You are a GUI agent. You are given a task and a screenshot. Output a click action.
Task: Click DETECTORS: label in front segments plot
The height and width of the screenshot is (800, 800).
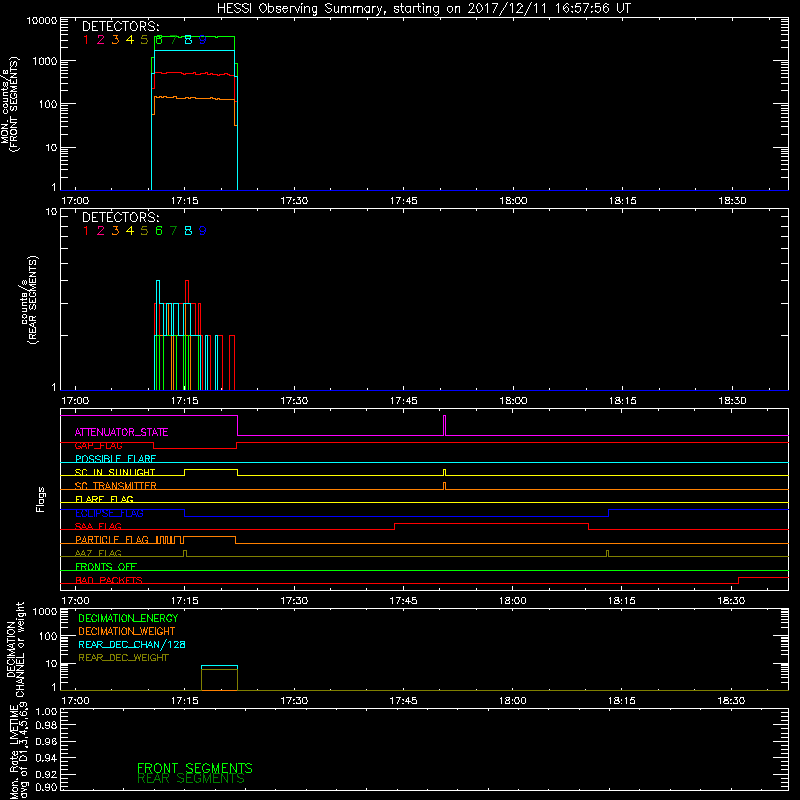tap(121, 27)
